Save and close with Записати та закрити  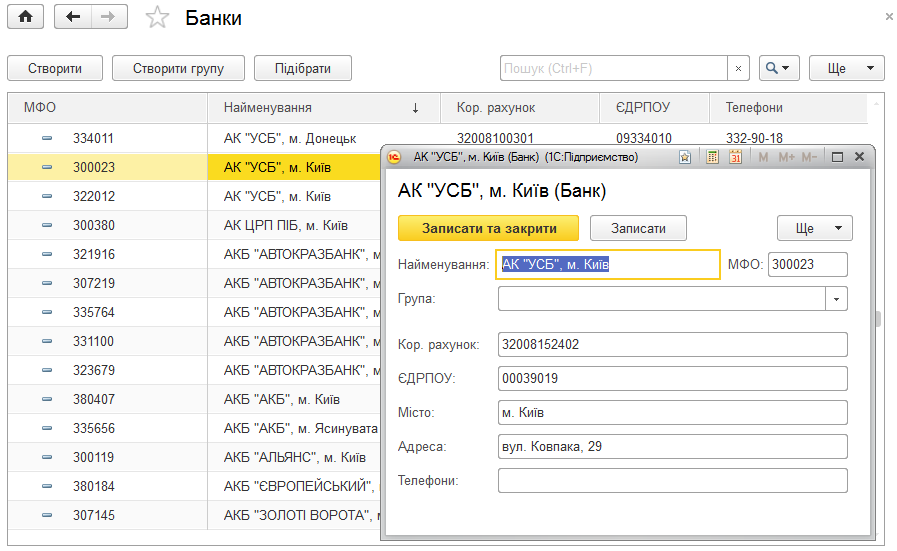click(x=489, y=228)
